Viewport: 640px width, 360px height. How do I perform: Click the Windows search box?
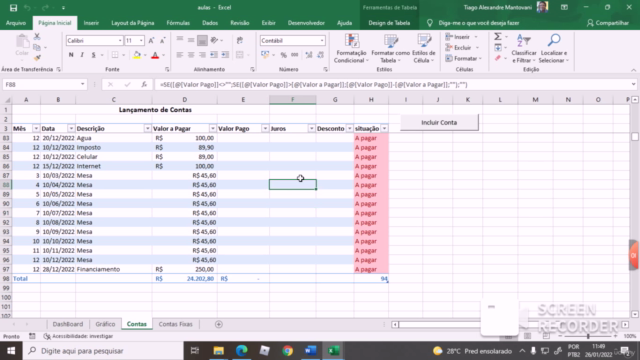click(103, 351)
